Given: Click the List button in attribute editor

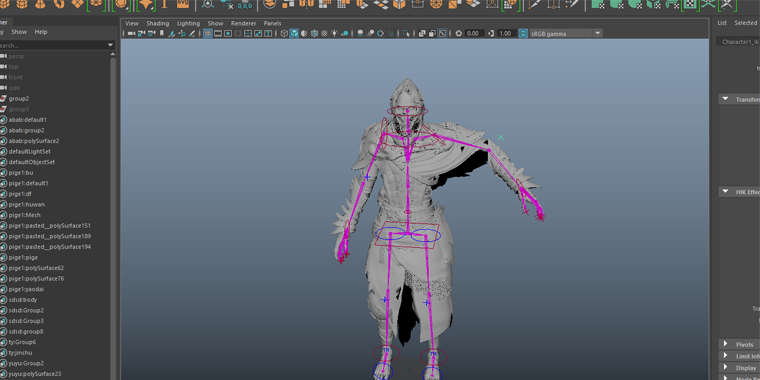Looking at the screenshot, I should point(722,23).
